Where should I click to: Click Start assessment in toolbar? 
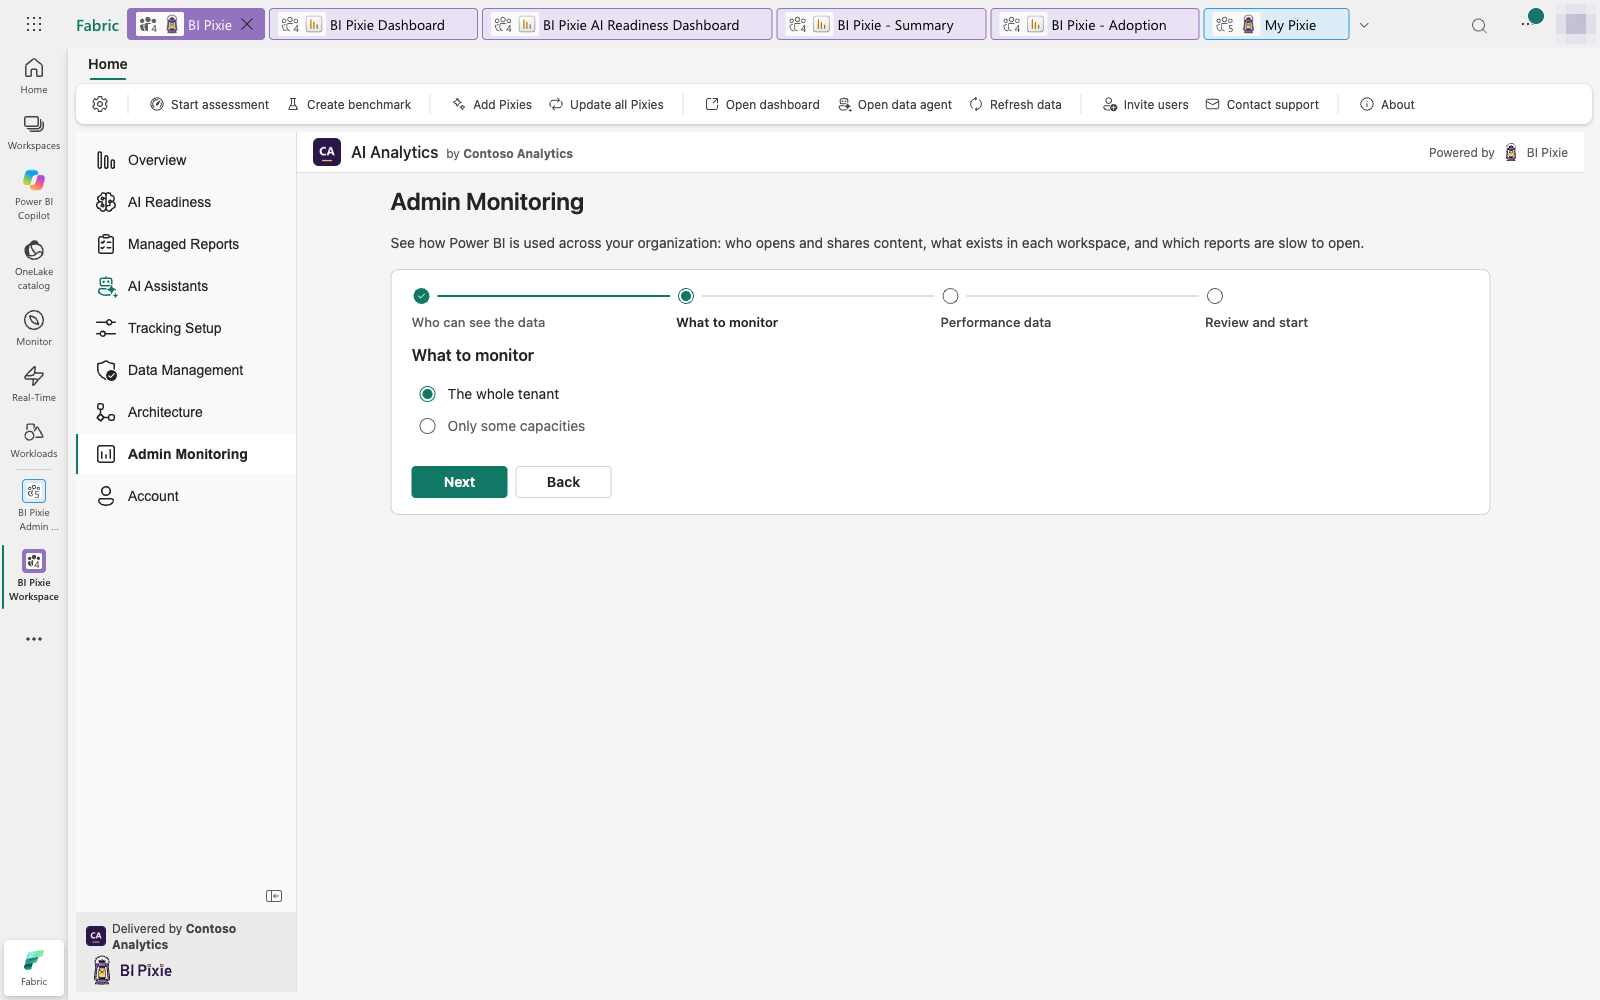coord(209,104)
